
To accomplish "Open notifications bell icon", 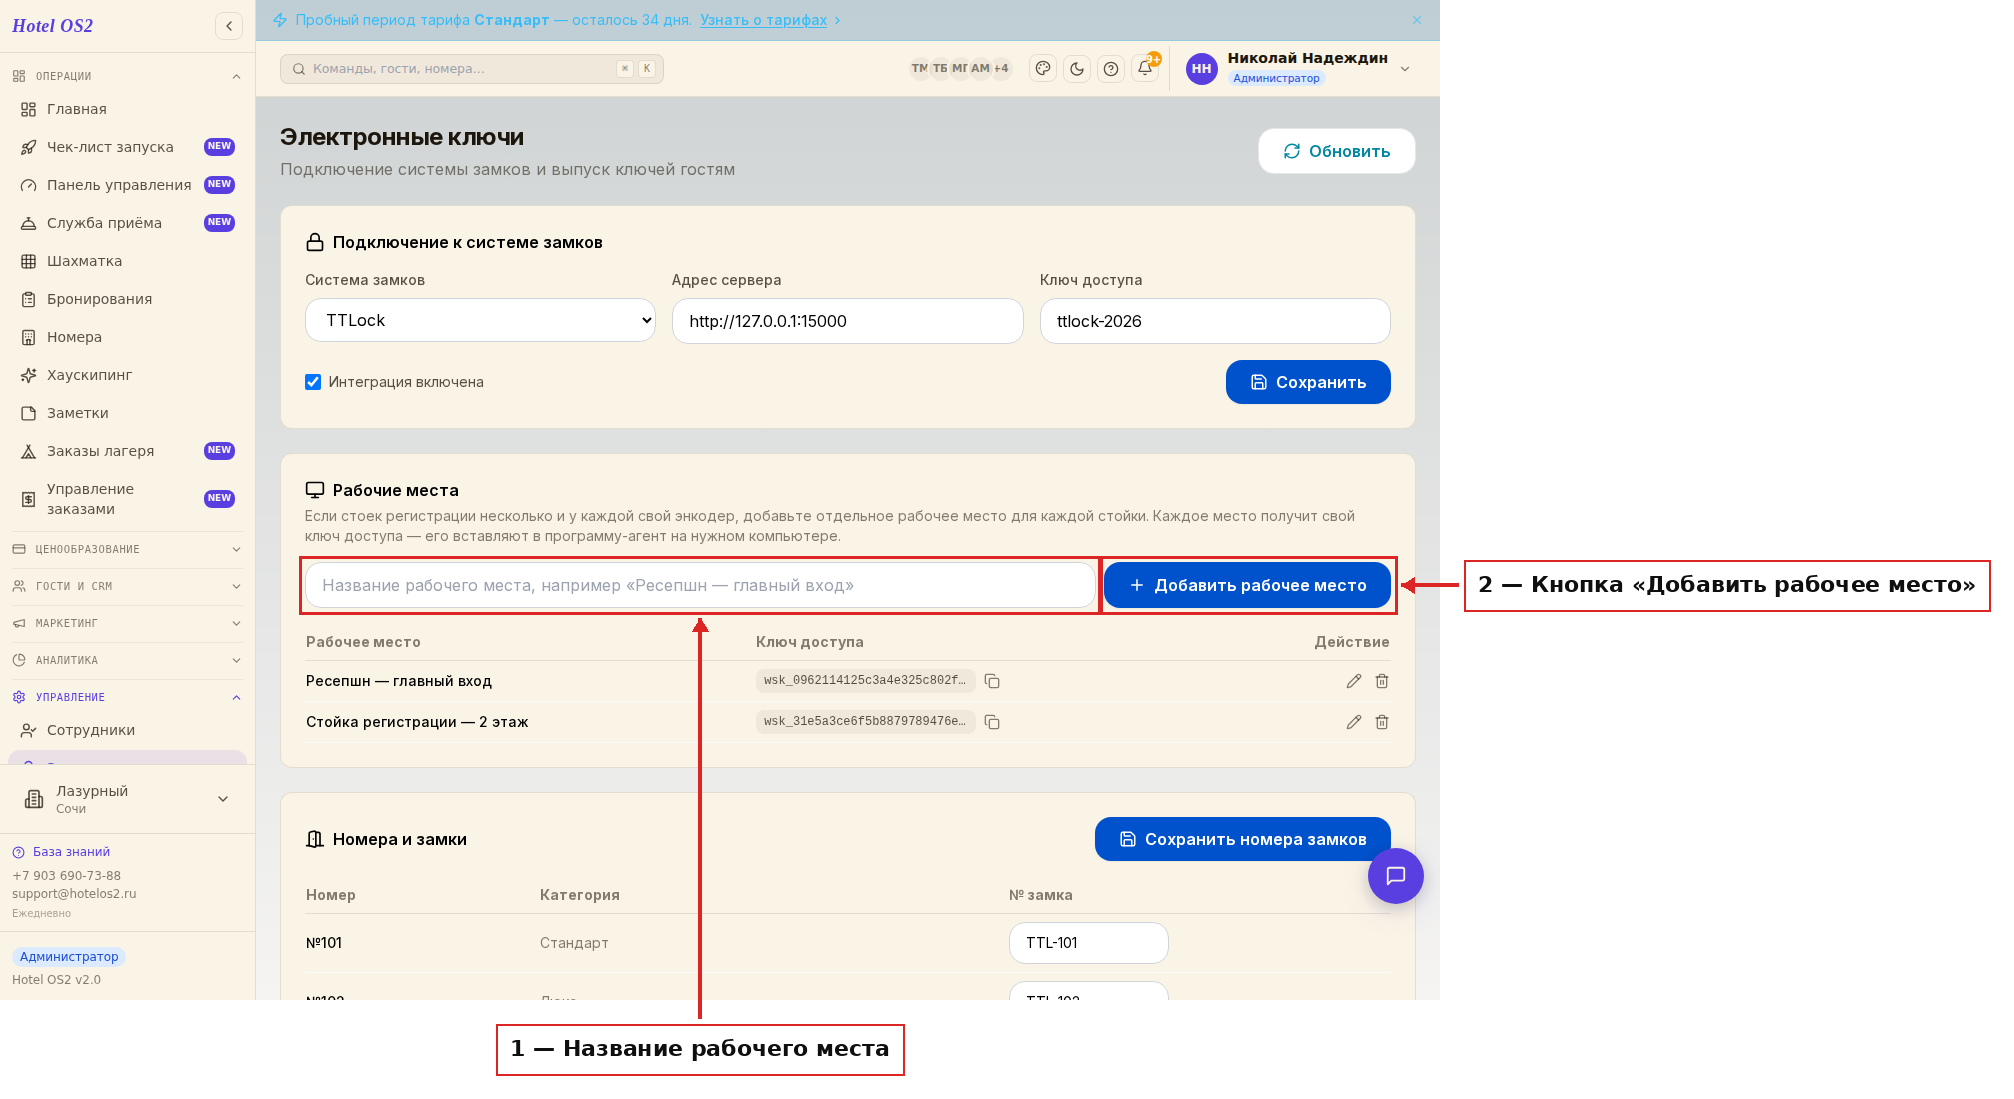I will [x=1145, y=68].
